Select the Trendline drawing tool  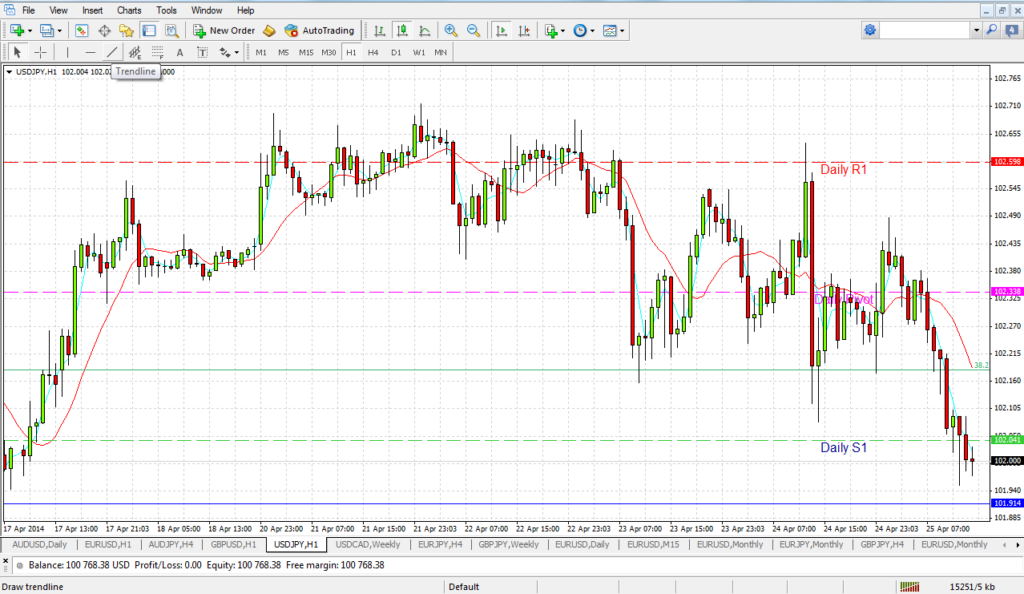(112, 52)
